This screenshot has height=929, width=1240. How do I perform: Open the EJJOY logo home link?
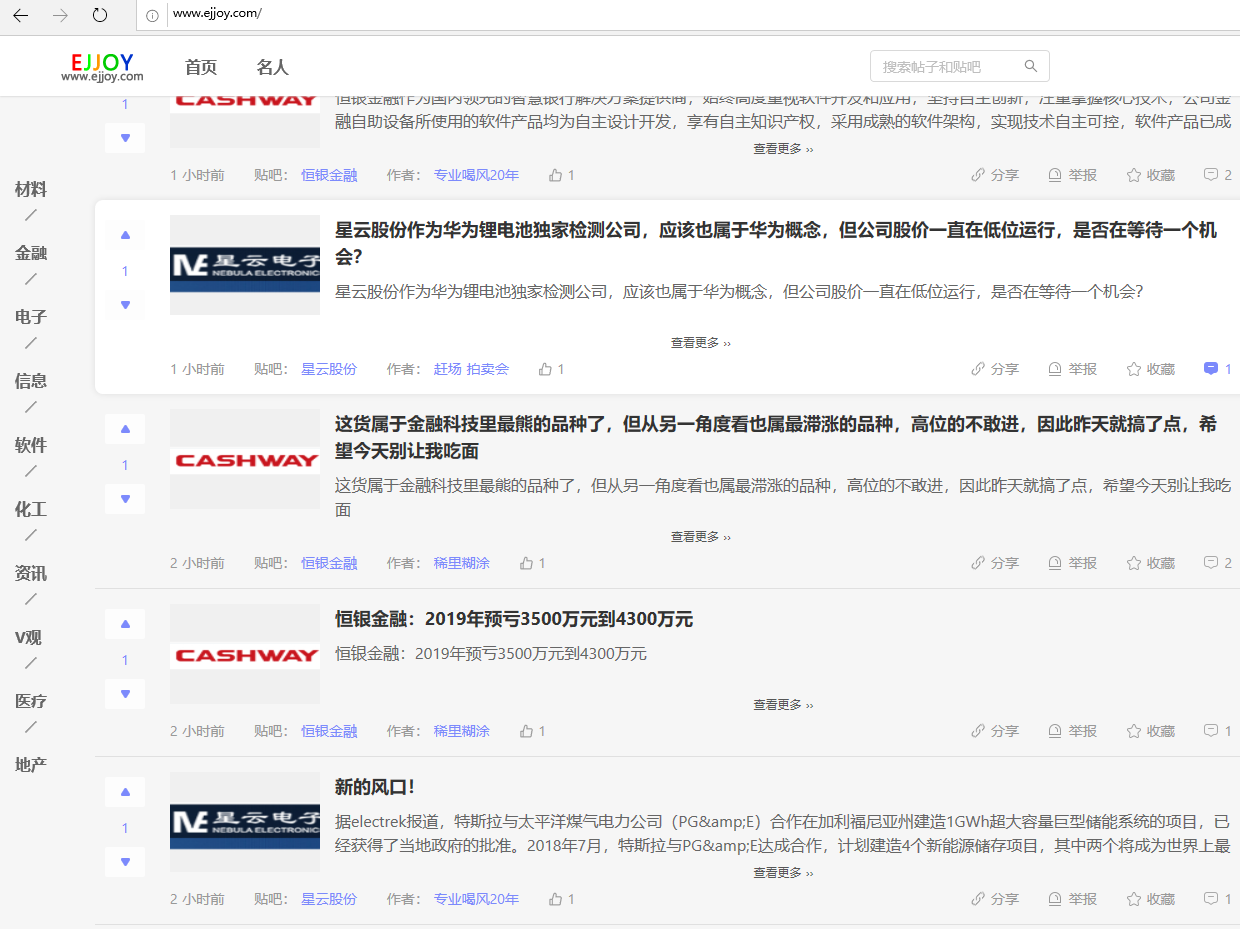[x=102, y=67]
